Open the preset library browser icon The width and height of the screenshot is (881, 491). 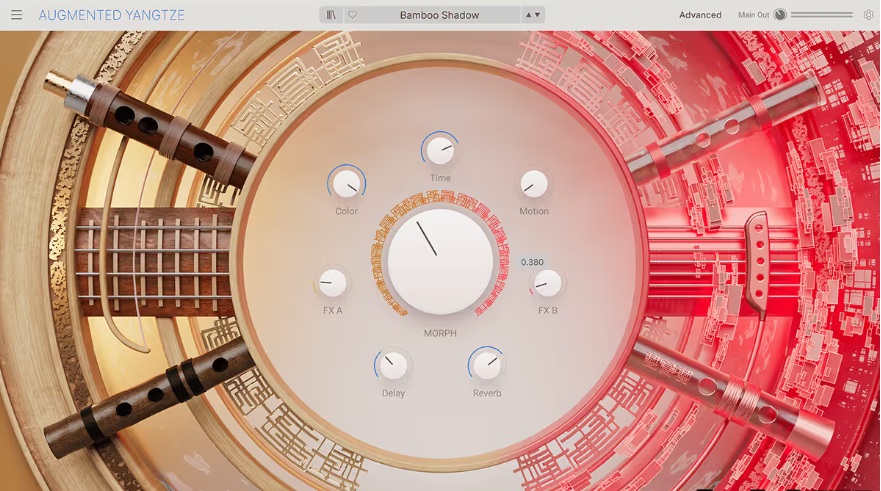click(x=331, y=15)
